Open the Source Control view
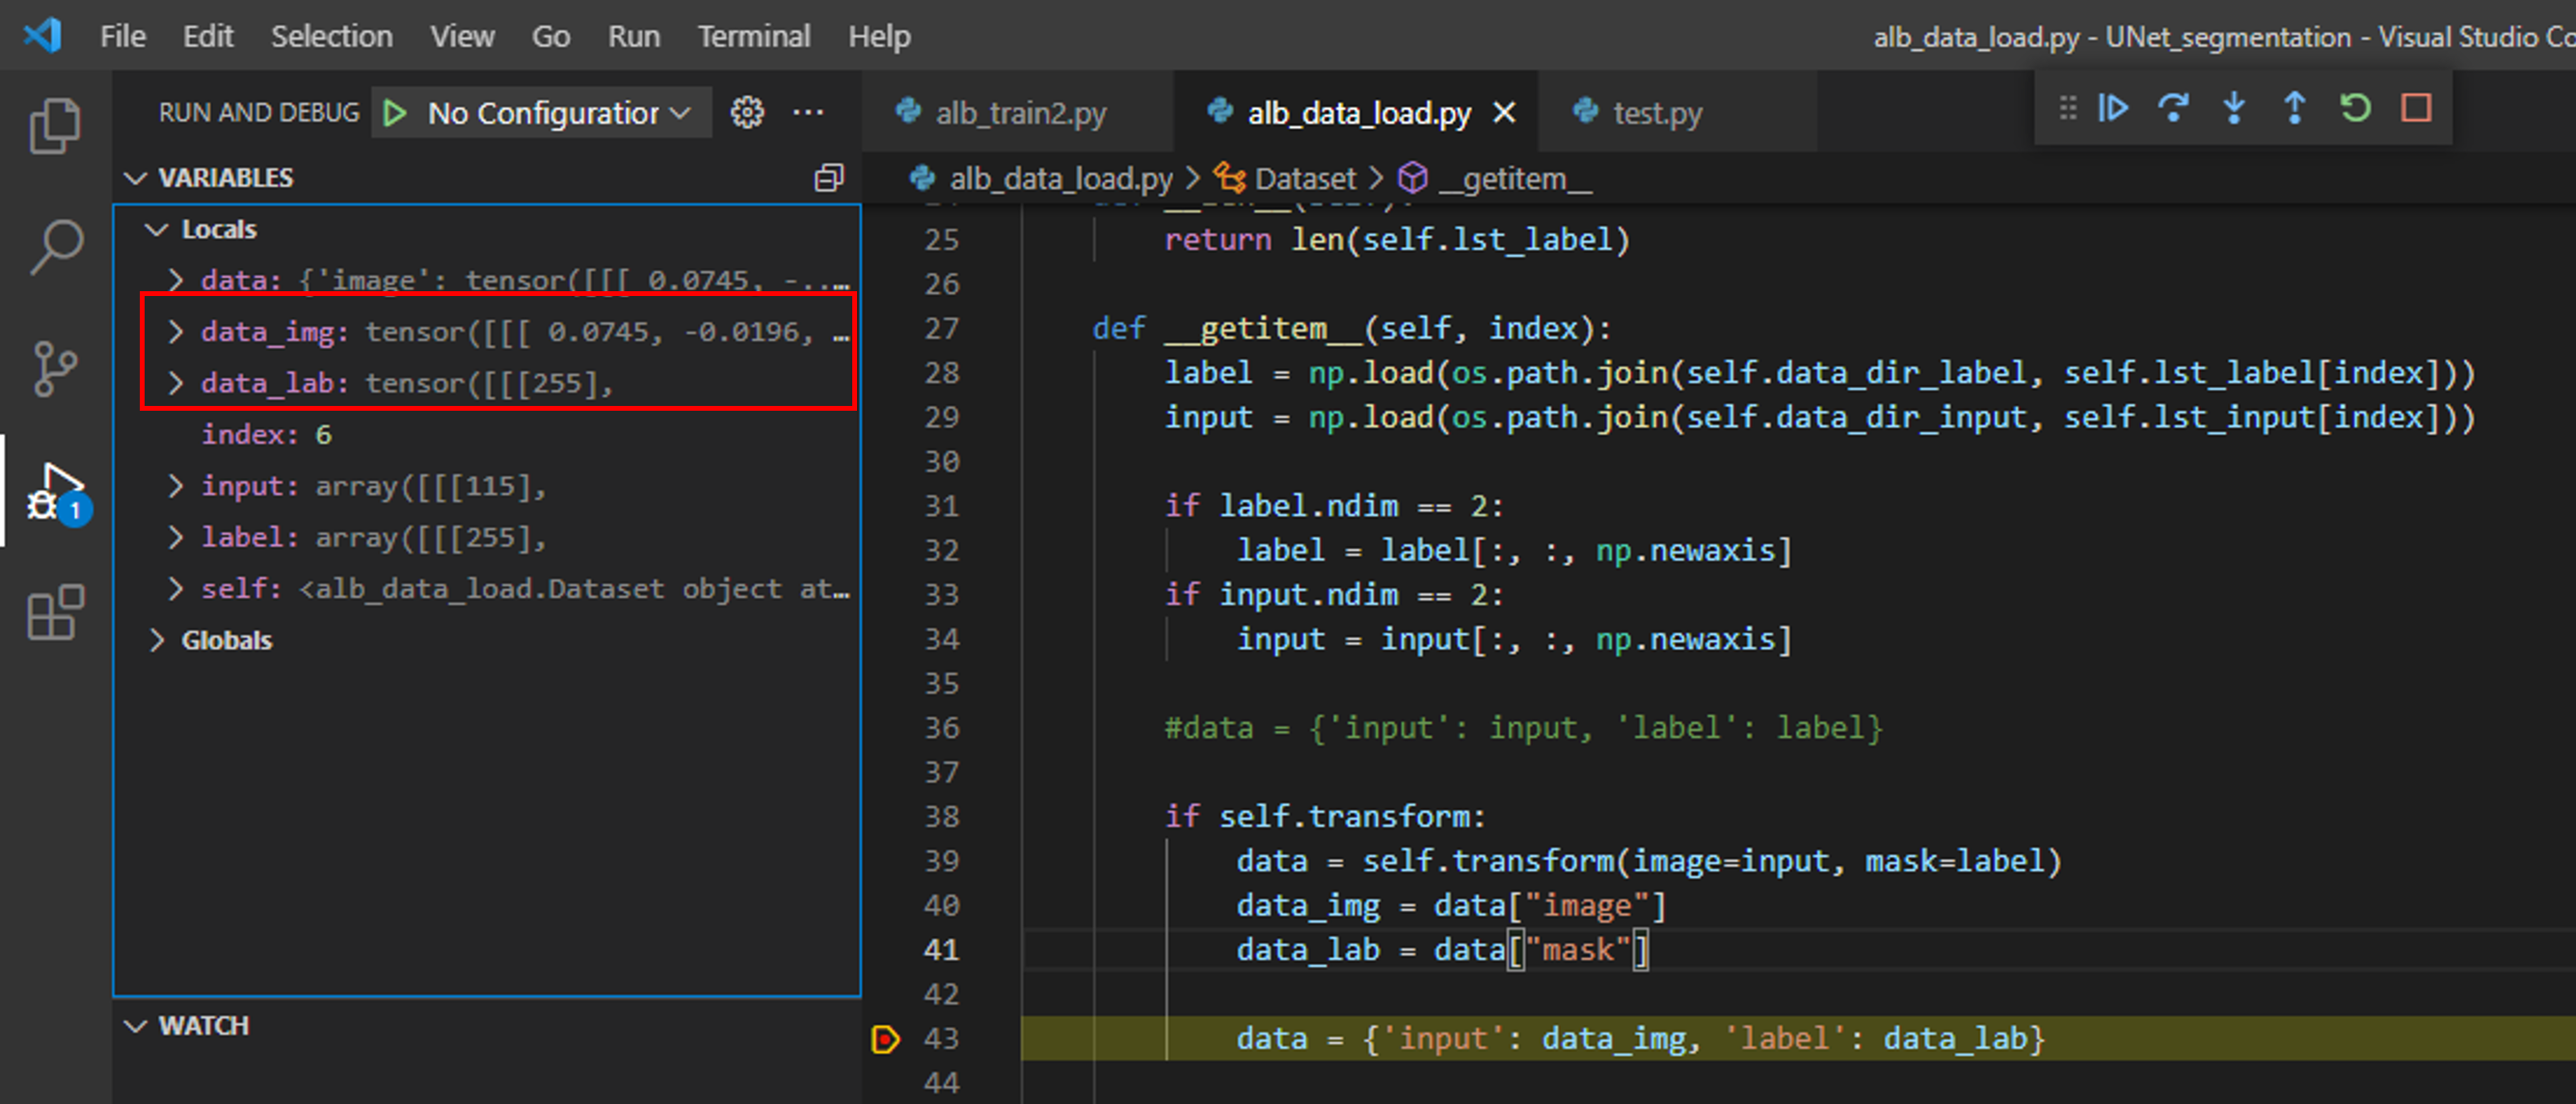Screen dimensions: 2576x1104 click(54, 369)
